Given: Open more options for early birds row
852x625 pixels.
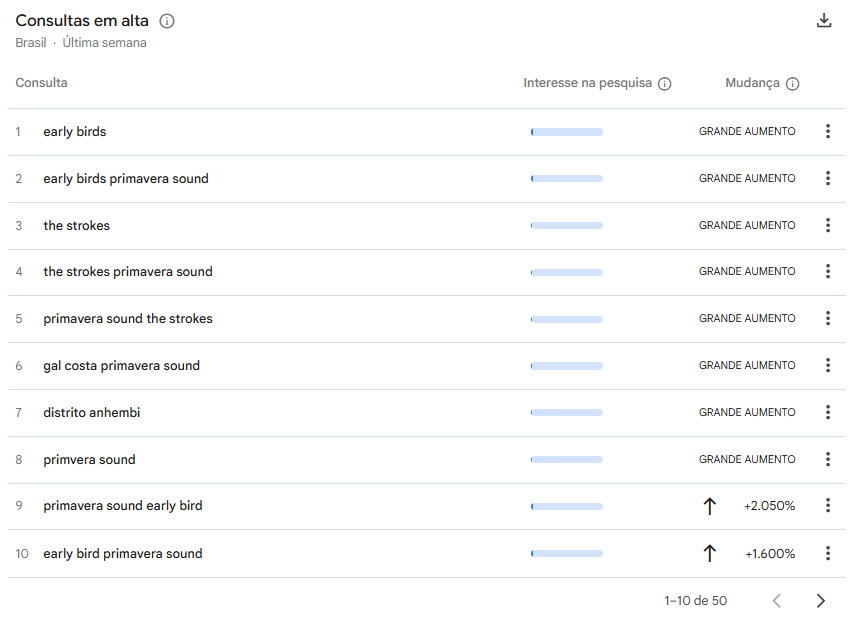Looking at the screenshot, I should click(x=828, y=131).
